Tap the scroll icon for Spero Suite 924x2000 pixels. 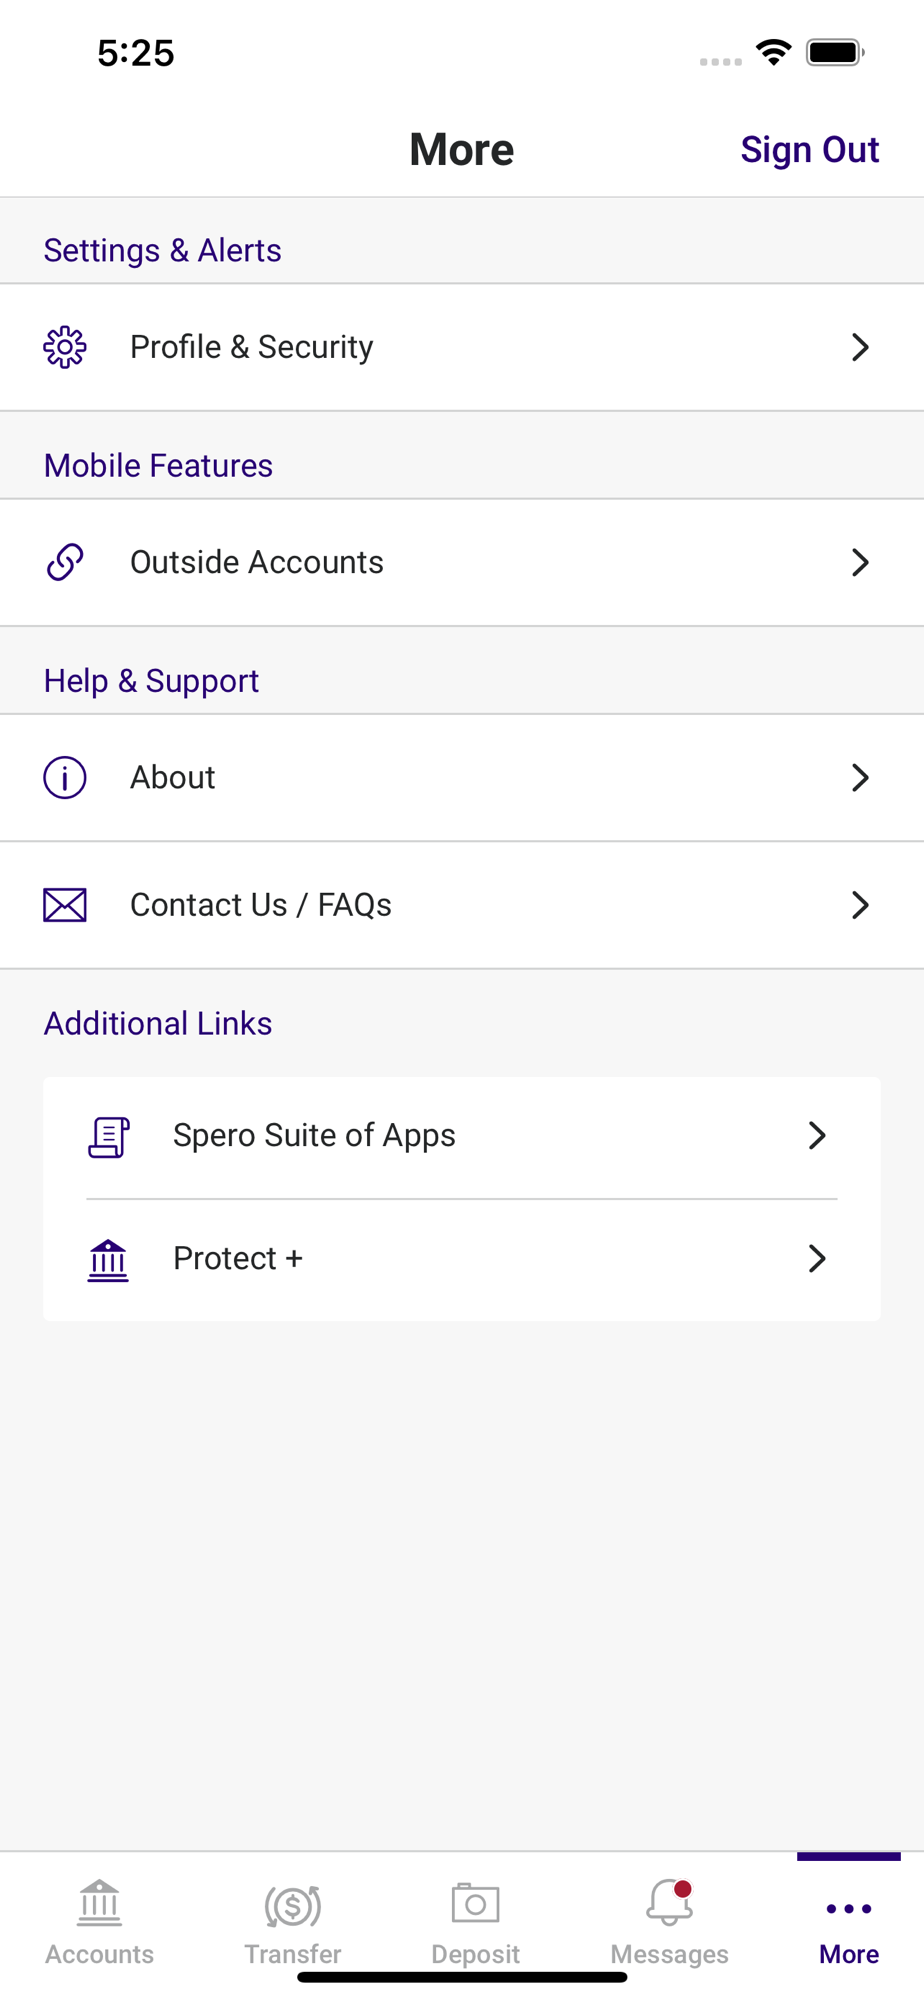point(108,1137)
